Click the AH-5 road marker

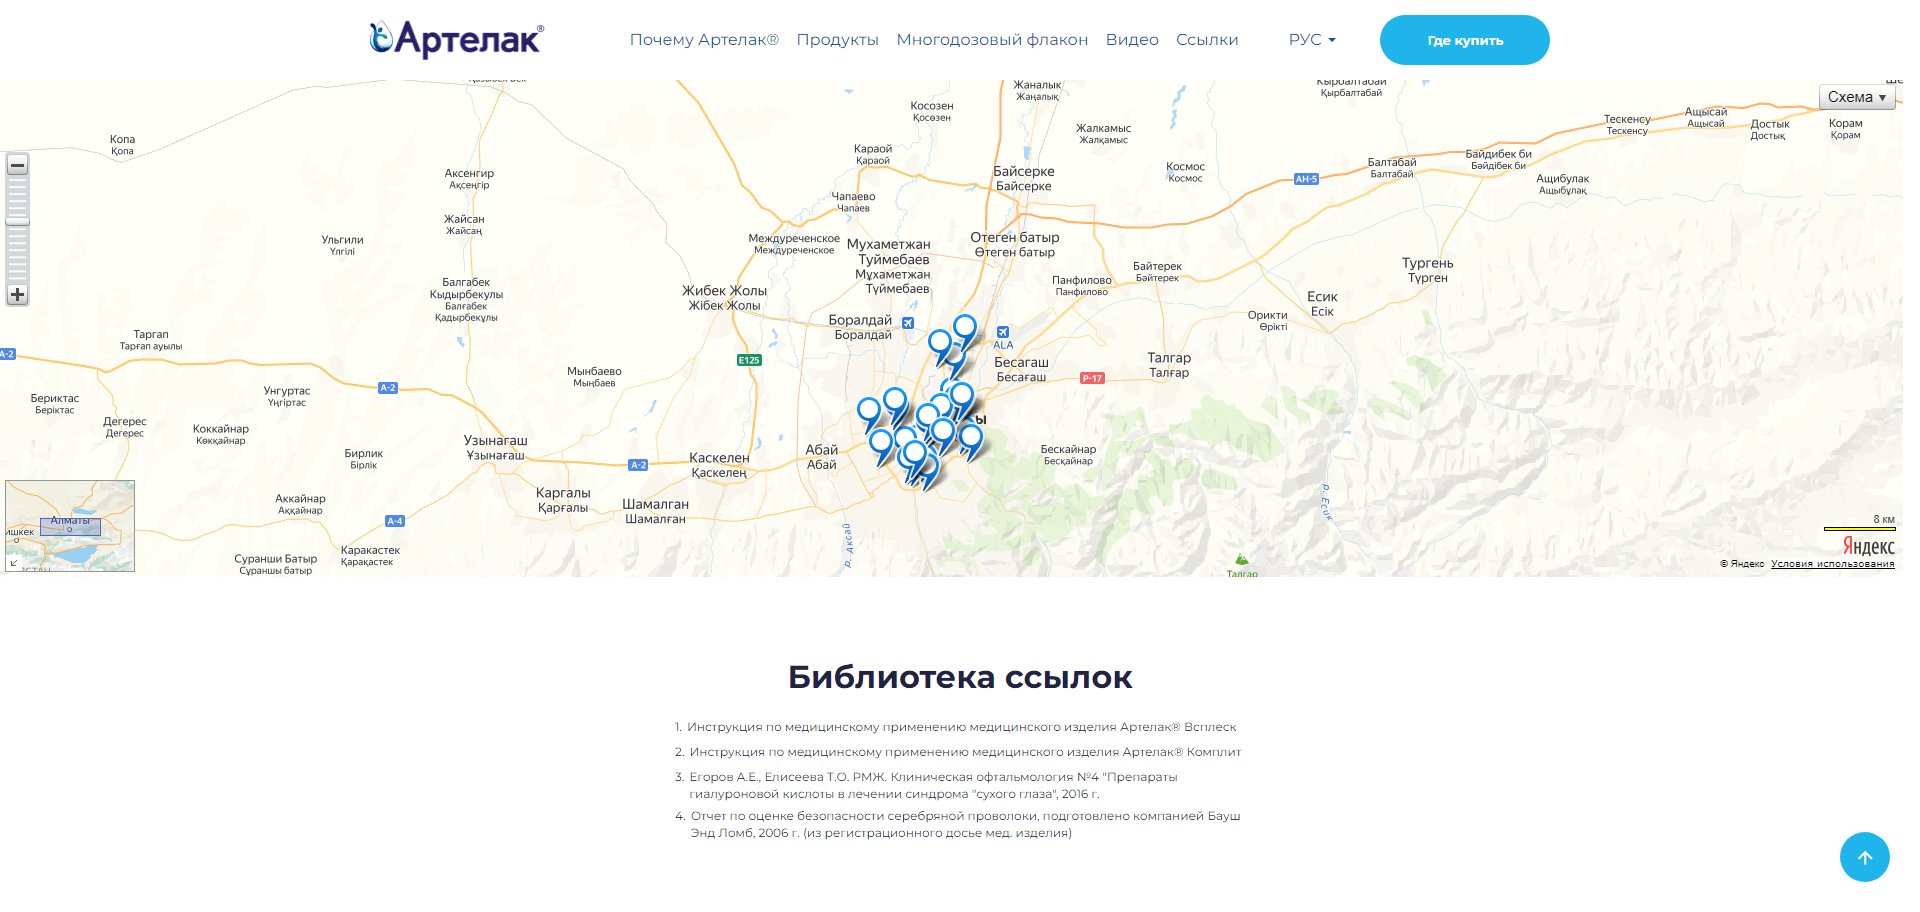click(1306, 179)
